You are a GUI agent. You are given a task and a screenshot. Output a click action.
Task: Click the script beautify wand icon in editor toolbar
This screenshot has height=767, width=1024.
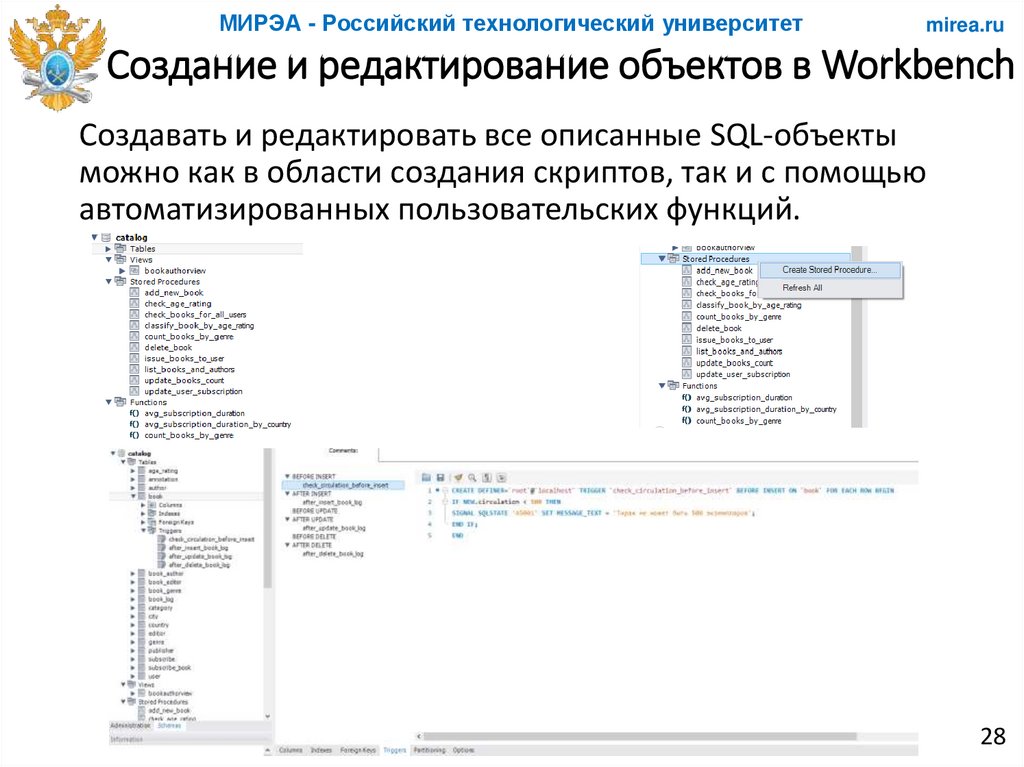pyautogui.click(x=457, y=476)
